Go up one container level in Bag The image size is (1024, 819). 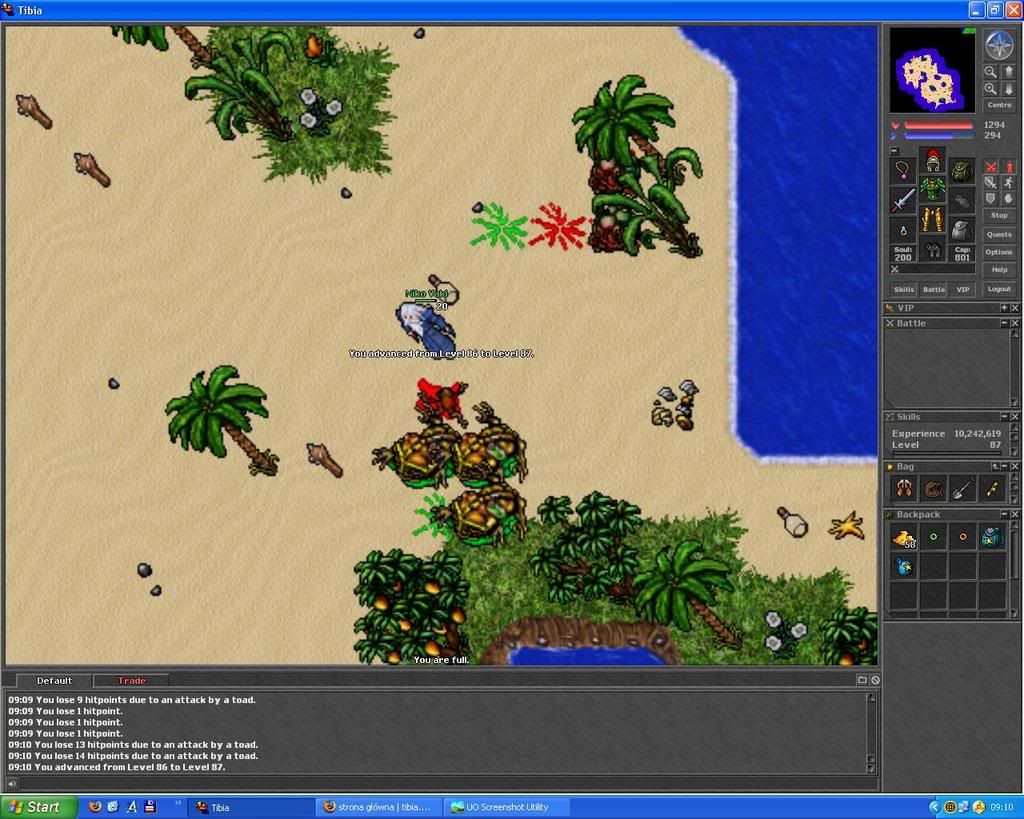995,466
